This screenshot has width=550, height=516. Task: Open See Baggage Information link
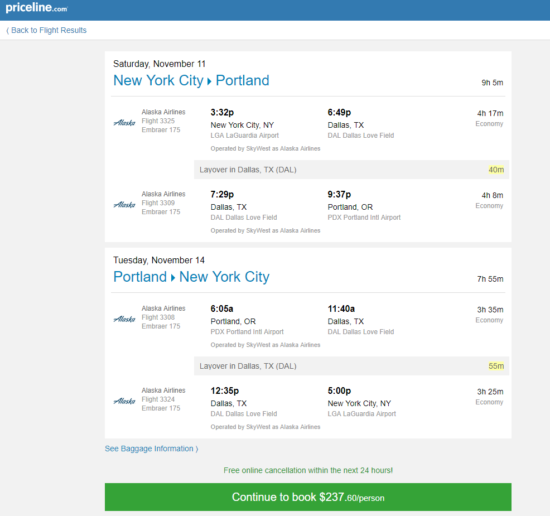(x=151, y=449)
